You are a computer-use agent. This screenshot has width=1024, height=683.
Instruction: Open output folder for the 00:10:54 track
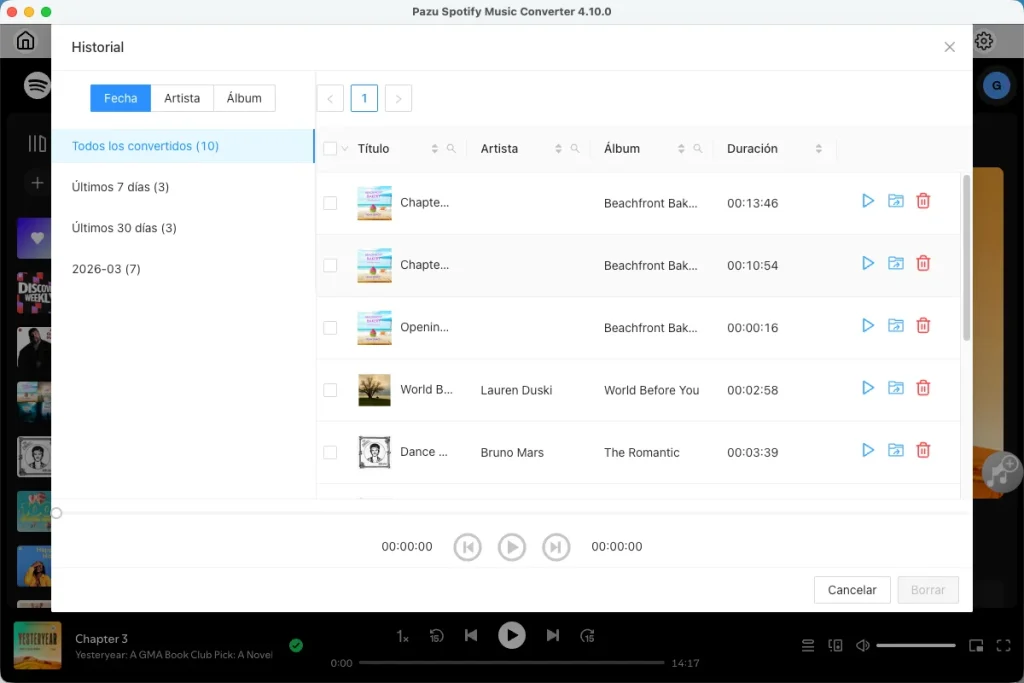tap(895, 263)
